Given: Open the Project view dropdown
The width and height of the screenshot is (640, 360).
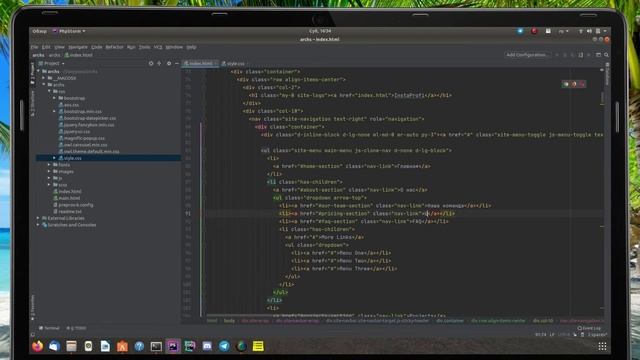Looking at the screenshot, I should [51, 64].
